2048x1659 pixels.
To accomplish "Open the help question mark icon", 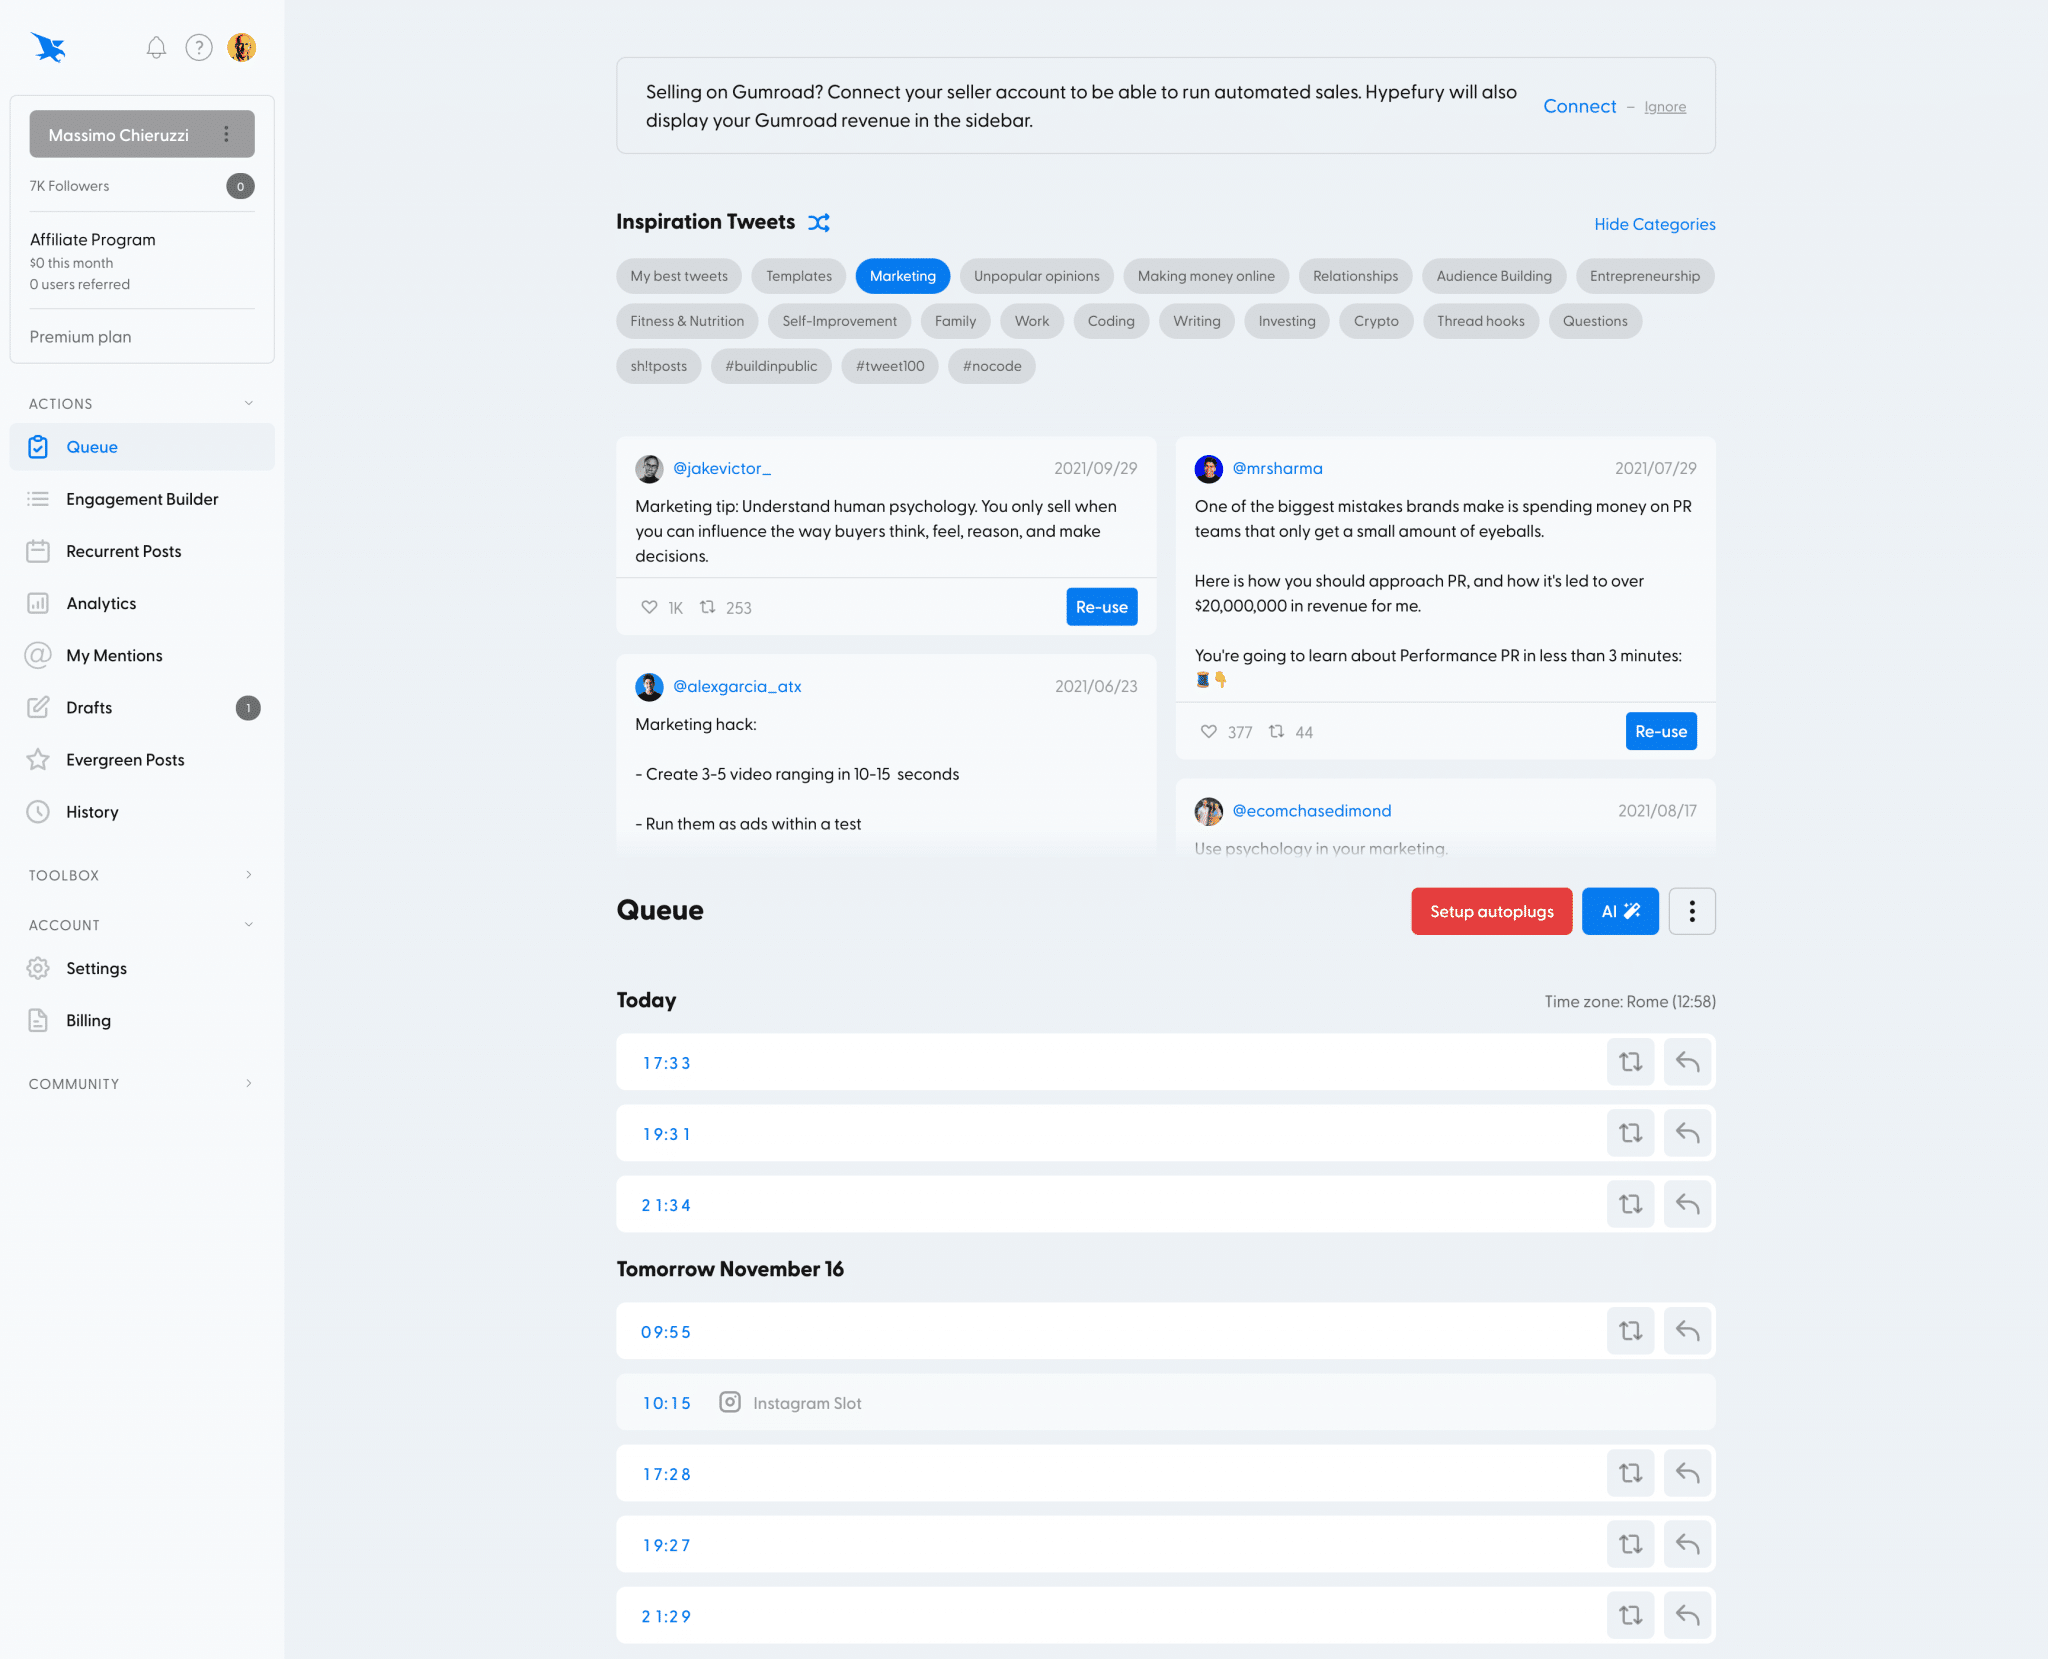I will (x=199, y=47).
